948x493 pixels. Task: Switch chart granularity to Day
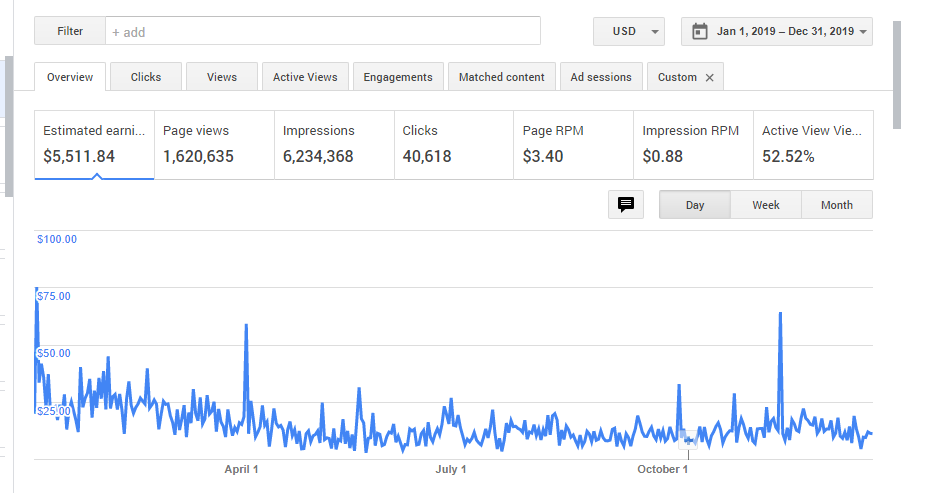pos(694,205)
